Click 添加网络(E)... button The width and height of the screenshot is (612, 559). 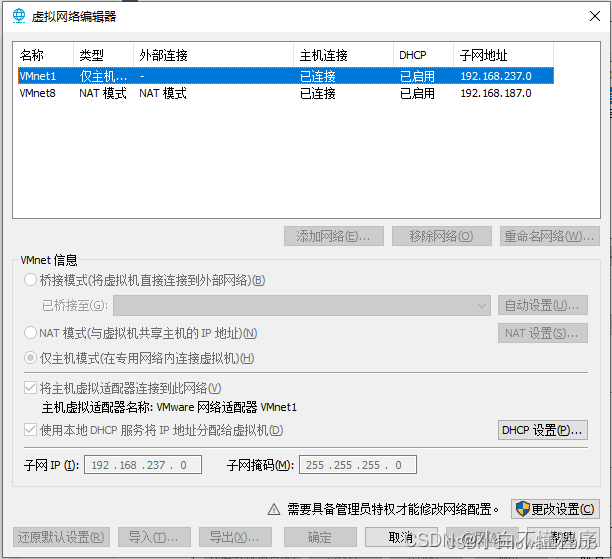click(x=334, y=236)
